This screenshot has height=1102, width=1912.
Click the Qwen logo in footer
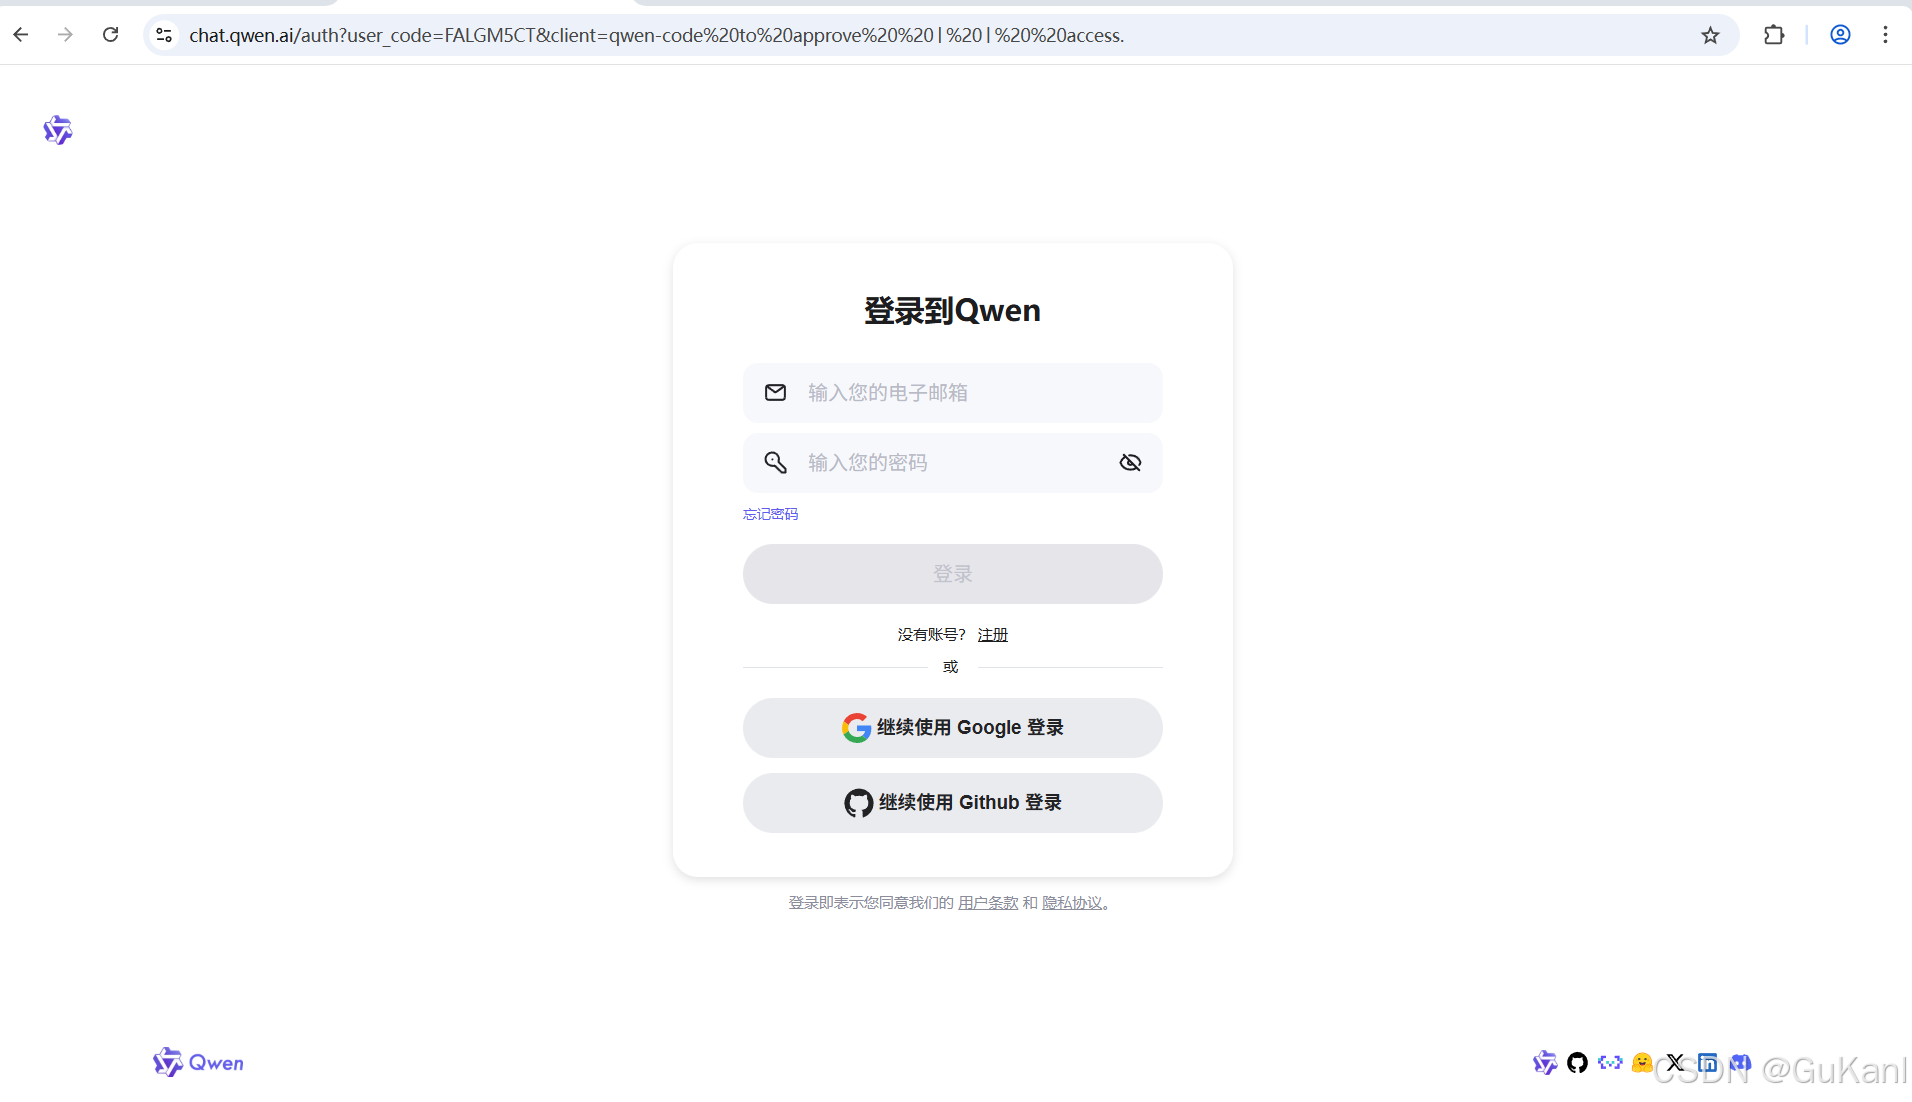click(x=197, y=1062)
